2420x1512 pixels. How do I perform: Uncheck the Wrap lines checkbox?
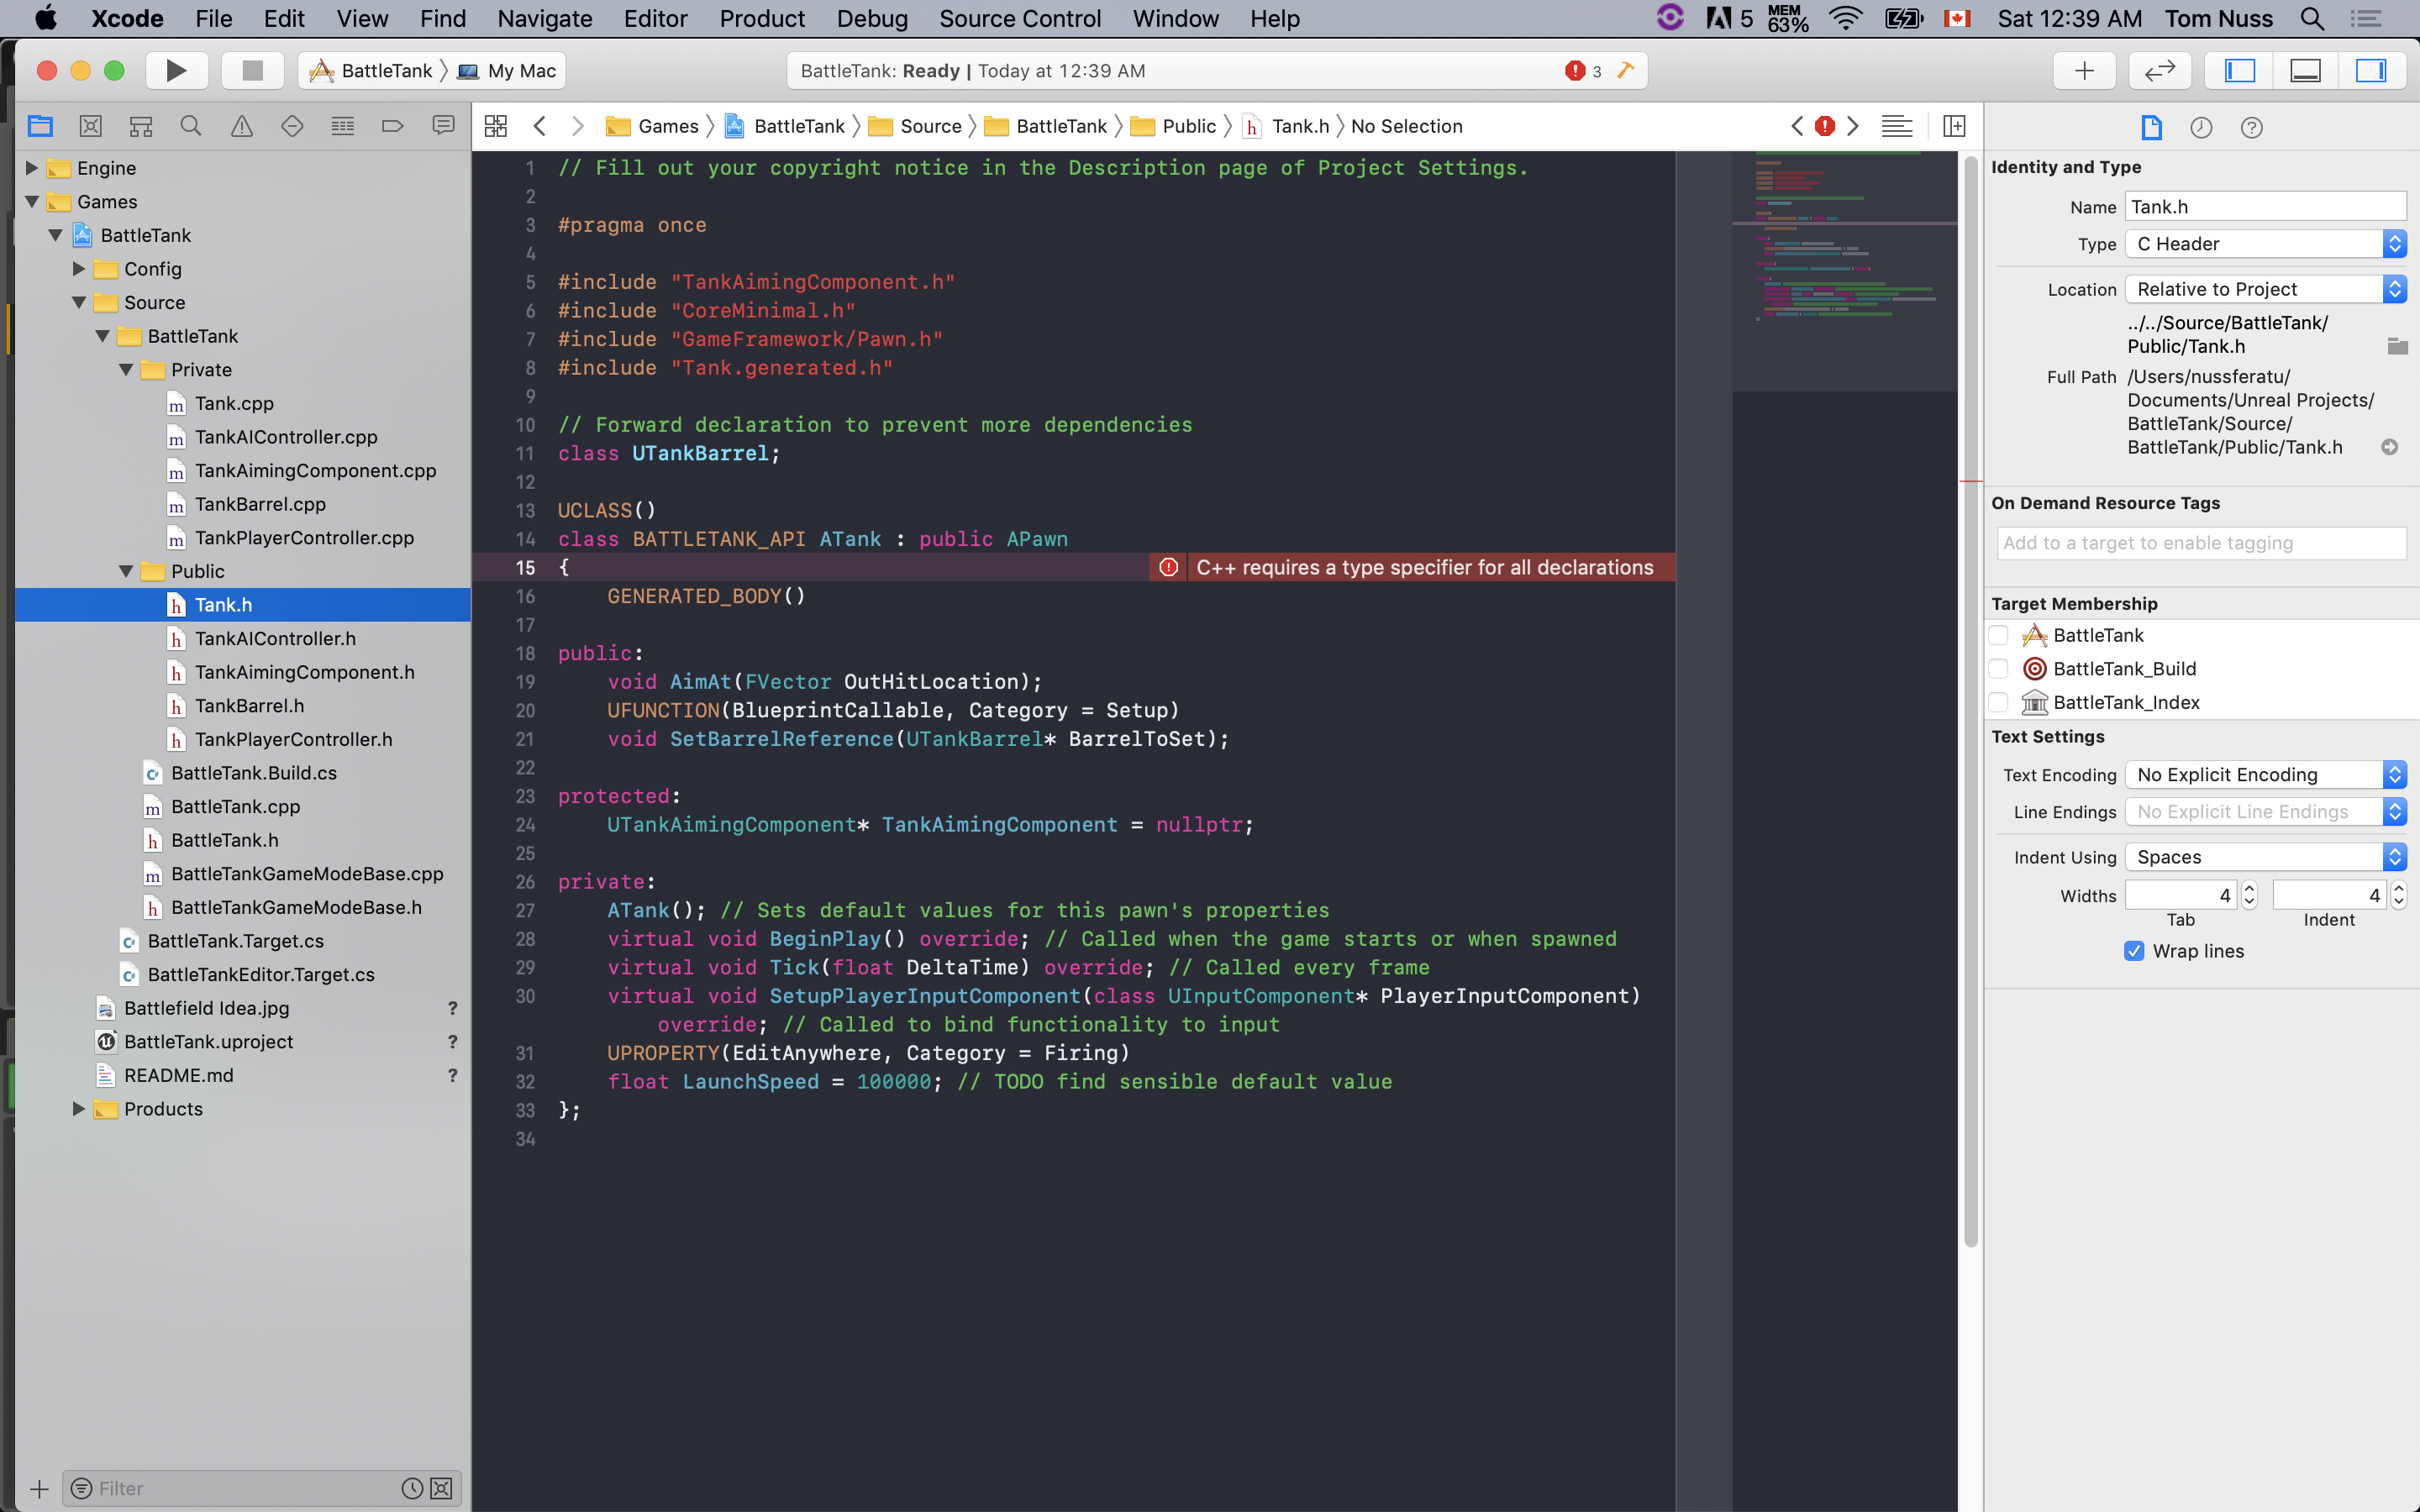[x=2134, y=951]
